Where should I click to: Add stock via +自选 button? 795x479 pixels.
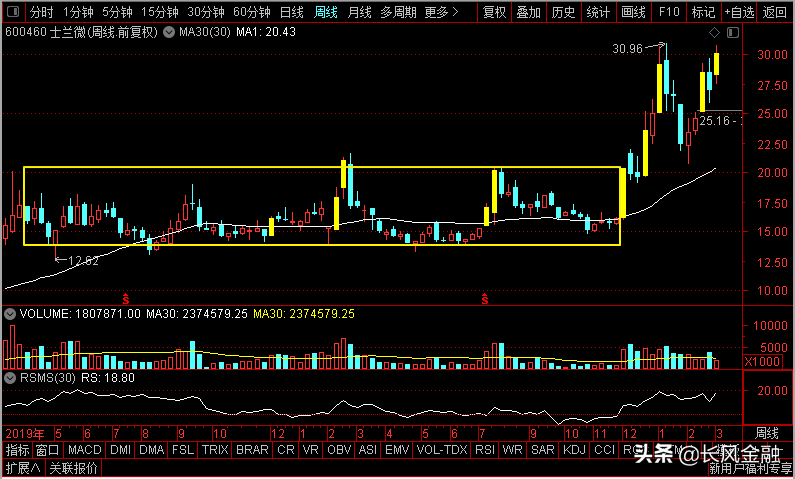(739, 12)
